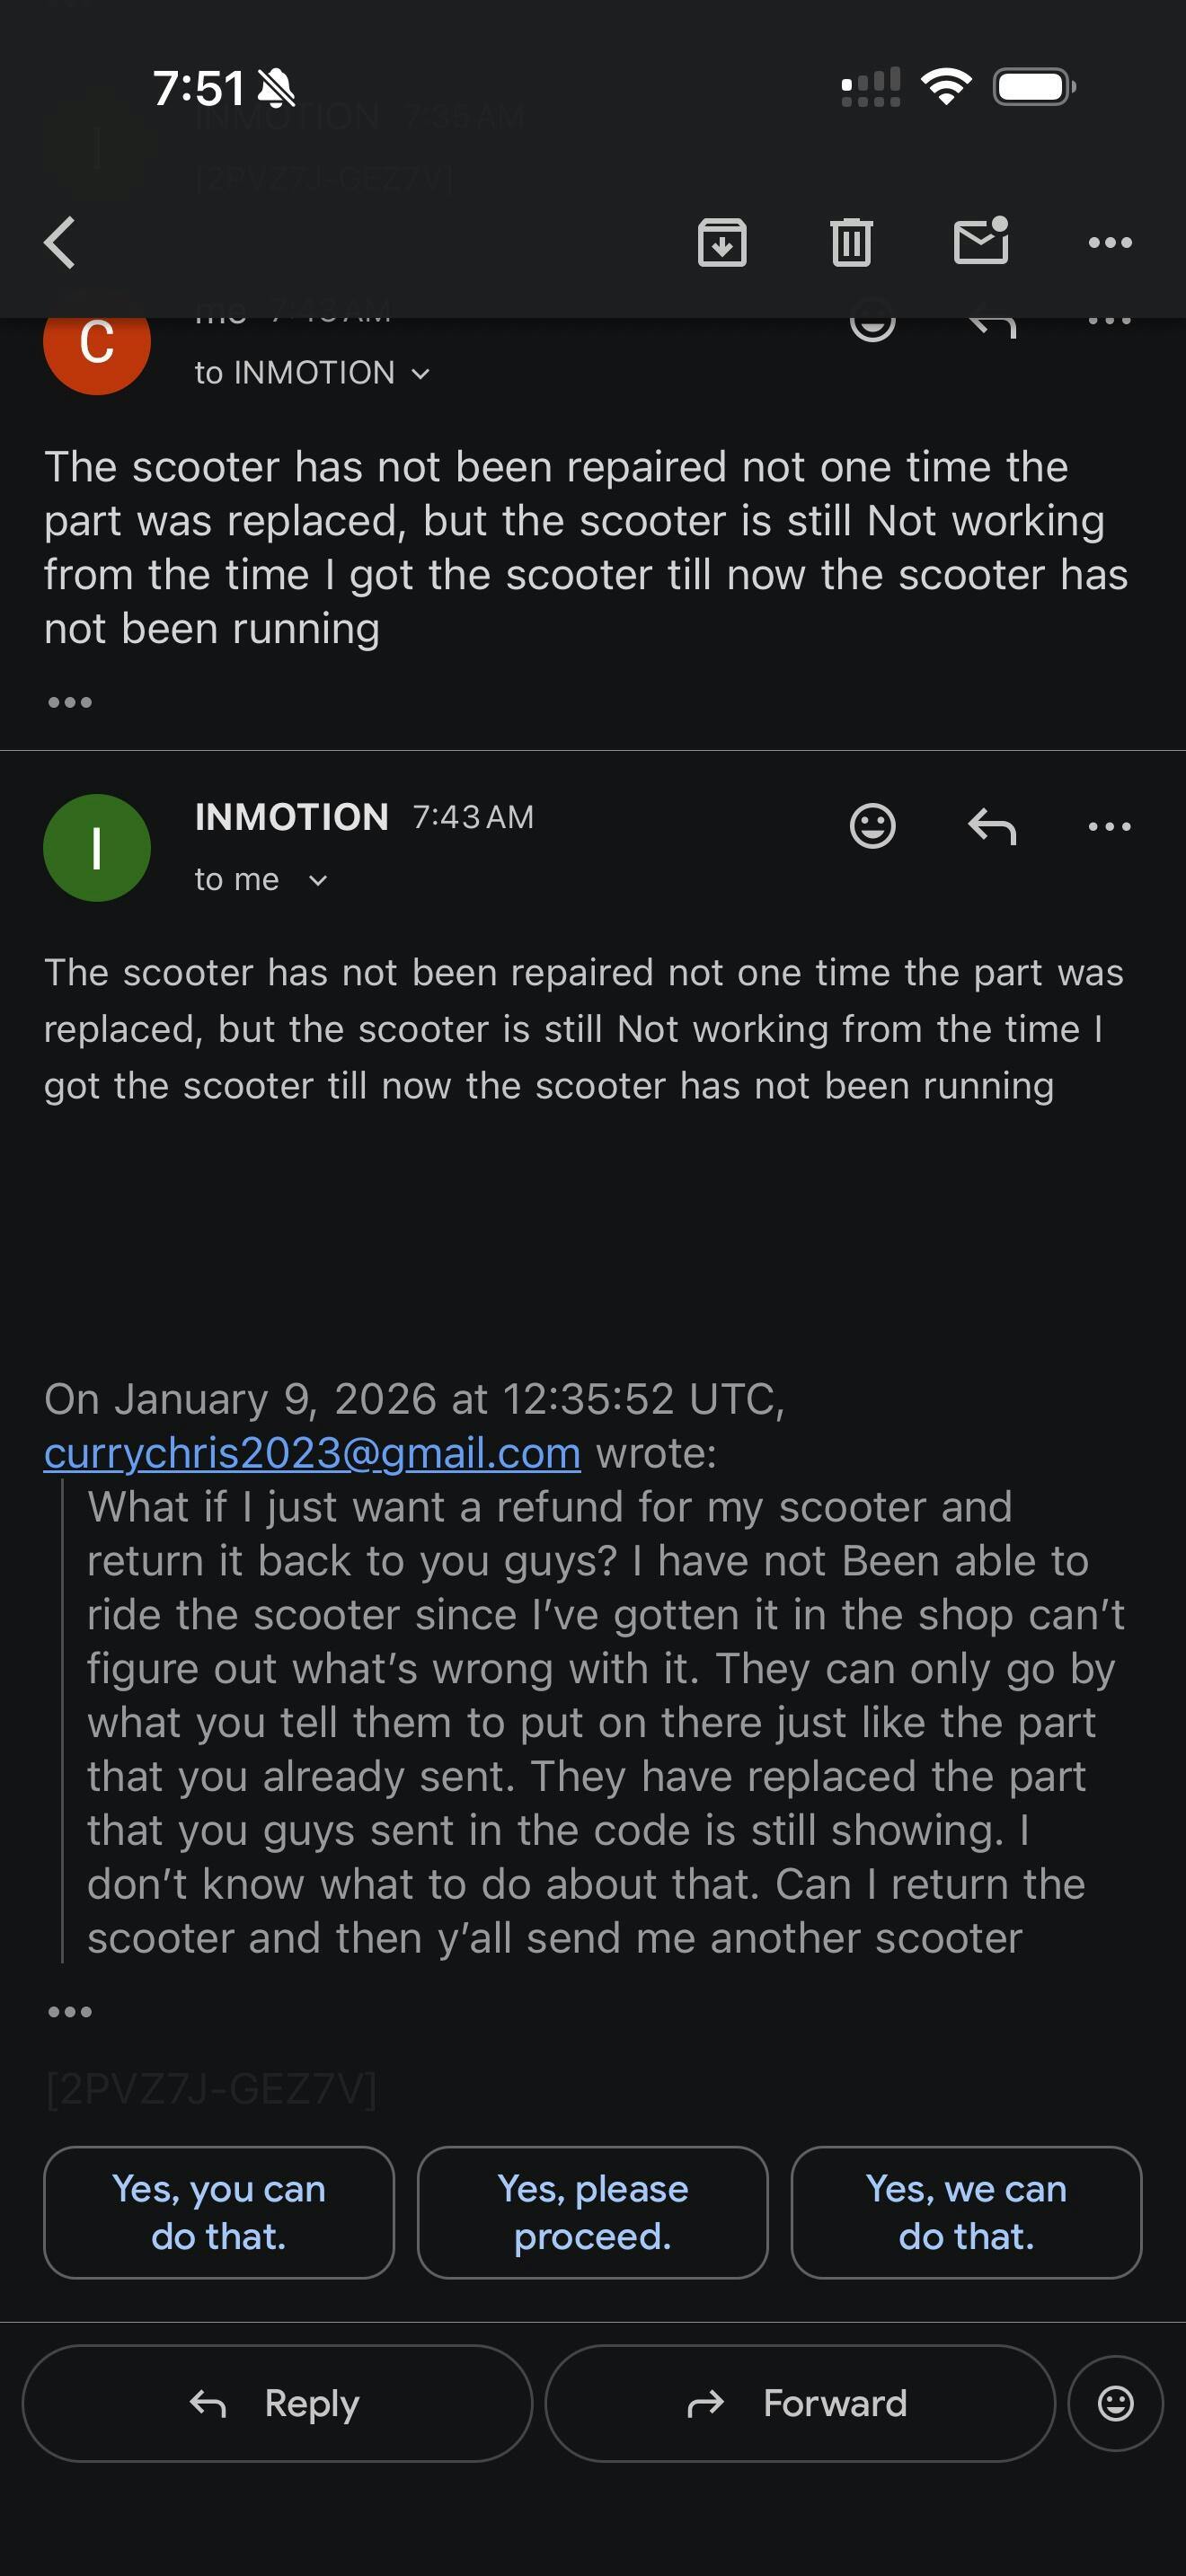Open the top toolbar overflow menu
1186x2576 pixels.
pos(1110,243)
